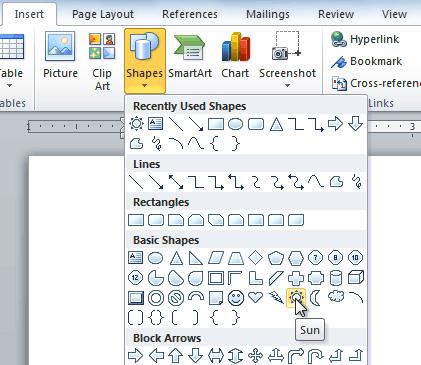This screenshot has width=421, height=365.
Task: Choose the Moon shape
Action: tap(315, 298)
